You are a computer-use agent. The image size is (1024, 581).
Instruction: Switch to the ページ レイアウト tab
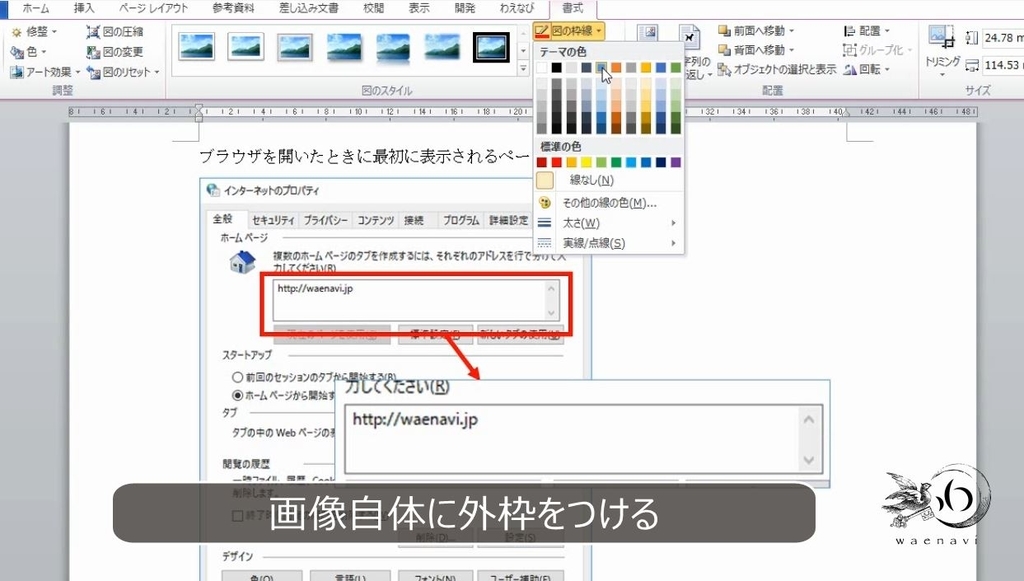click(153, 8)
